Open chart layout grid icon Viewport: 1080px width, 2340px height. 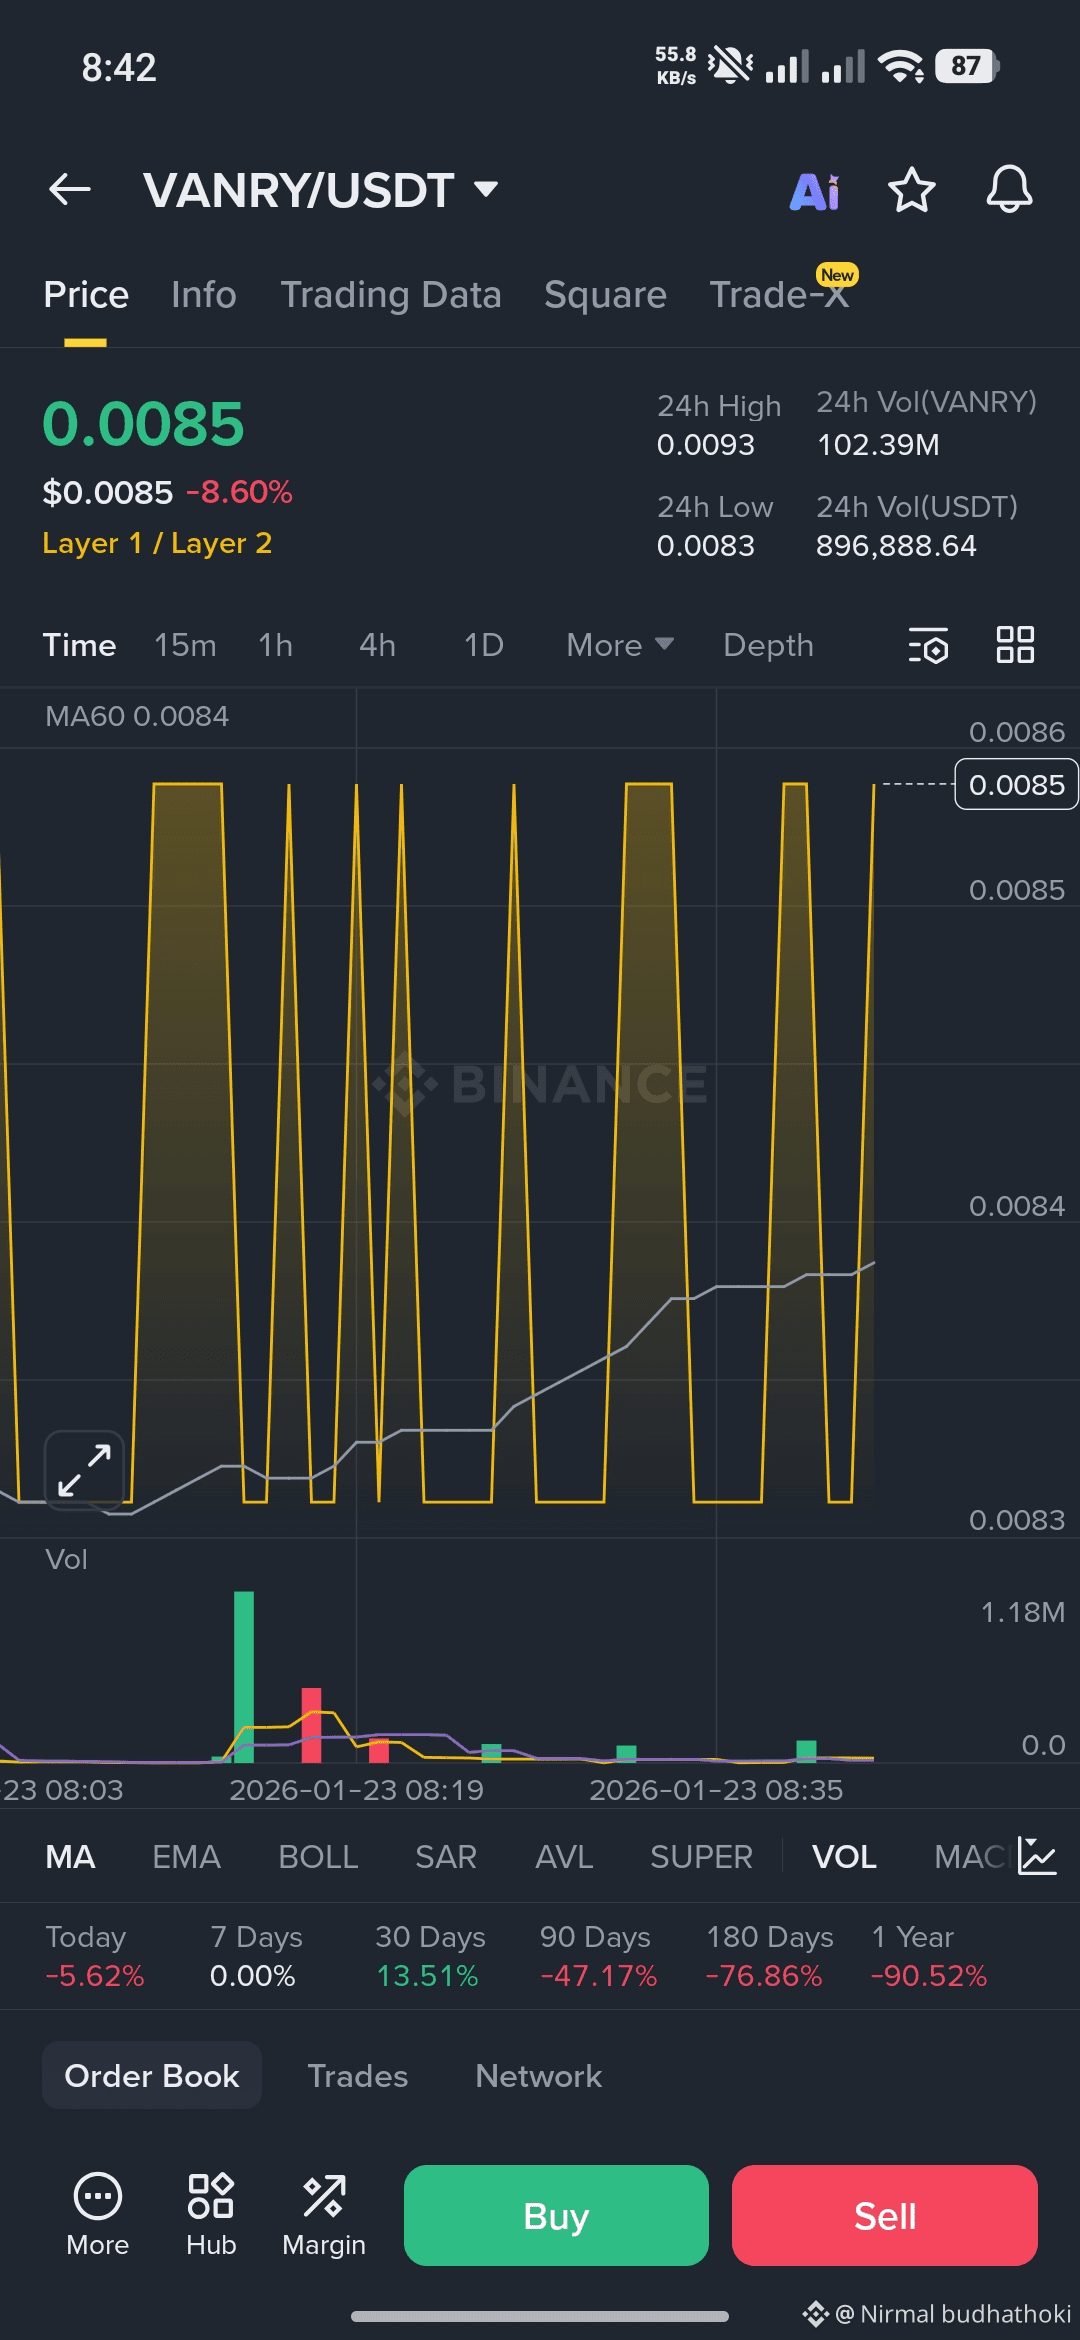pos(1015,645)
